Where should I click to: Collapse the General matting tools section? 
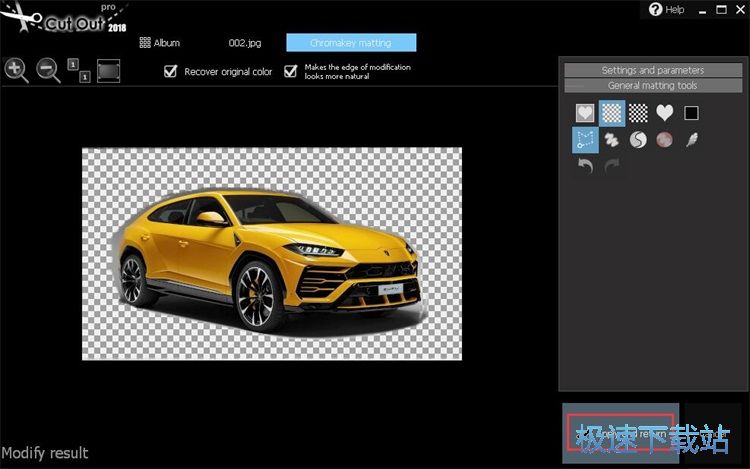653,86
